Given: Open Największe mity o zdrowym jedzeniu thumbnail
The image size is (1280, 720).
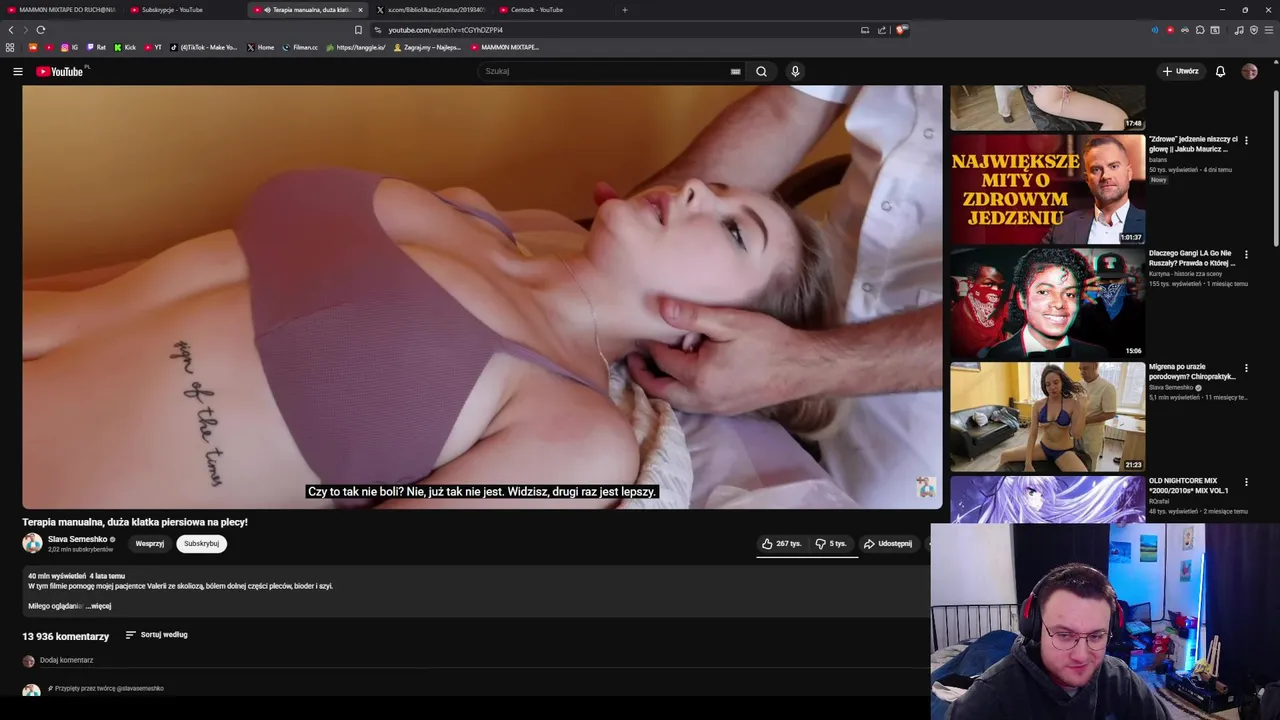Looking at the screenshot, I should [x=1047, y=189].
